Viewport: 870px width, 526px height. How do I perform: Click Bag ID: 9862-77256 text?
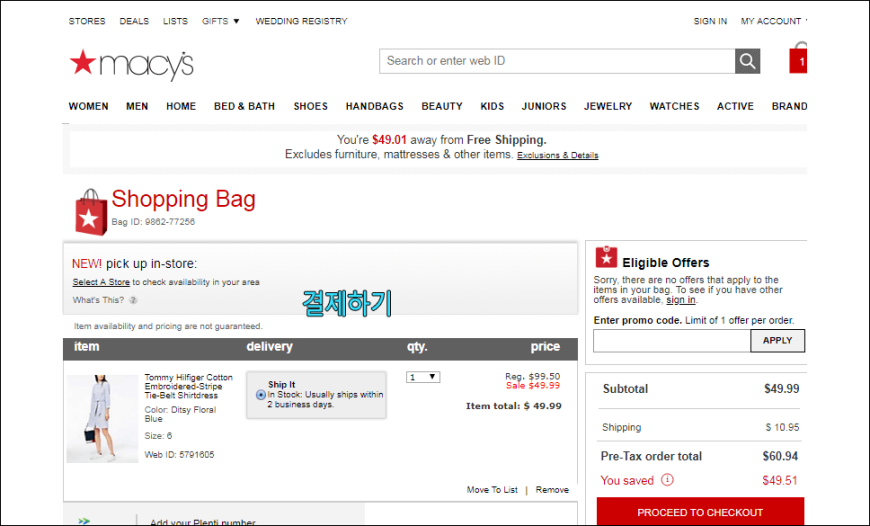[x=153, y=222]
